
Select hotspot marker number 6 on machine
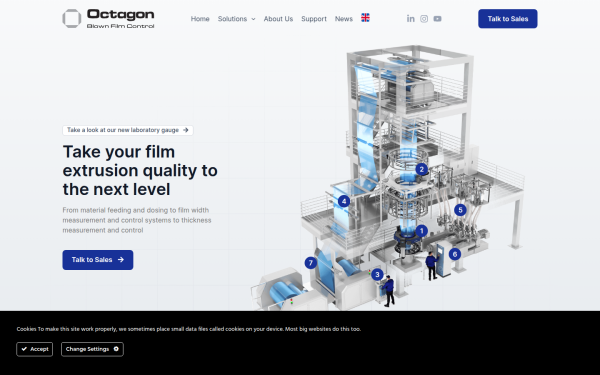point(455,254)
